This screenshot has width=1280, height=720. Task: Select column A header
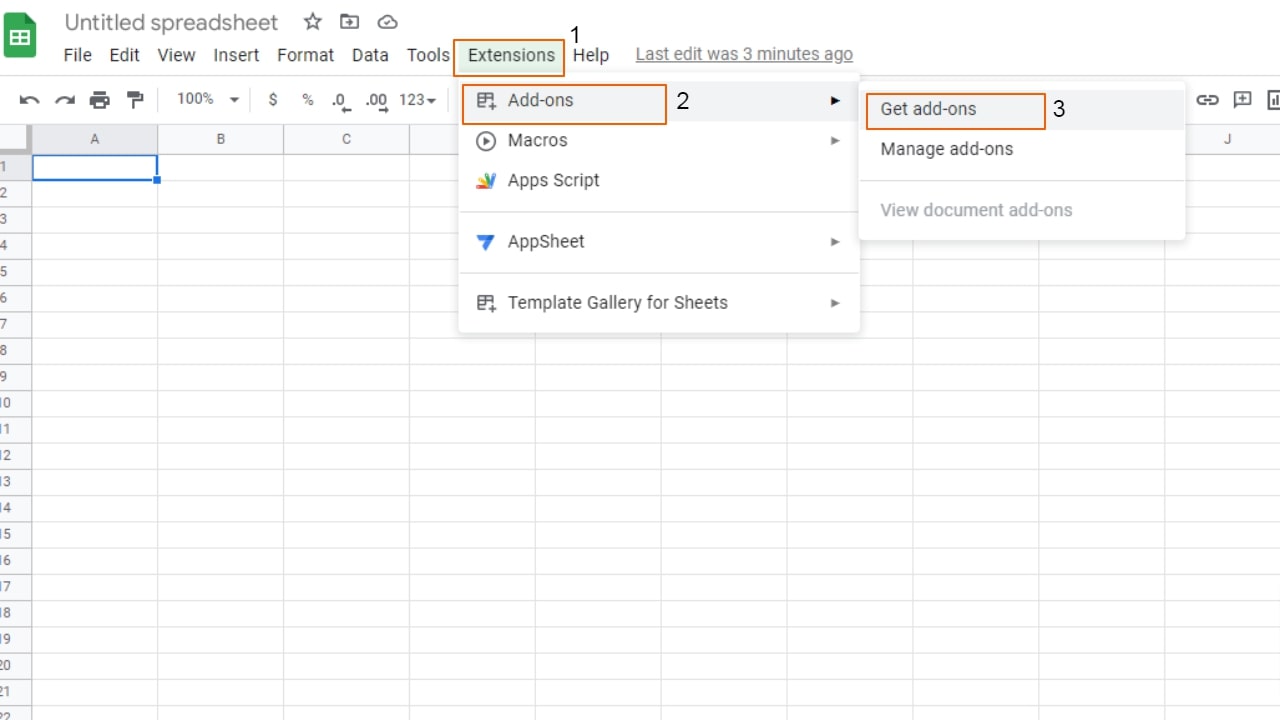click(x=95, y=139)
